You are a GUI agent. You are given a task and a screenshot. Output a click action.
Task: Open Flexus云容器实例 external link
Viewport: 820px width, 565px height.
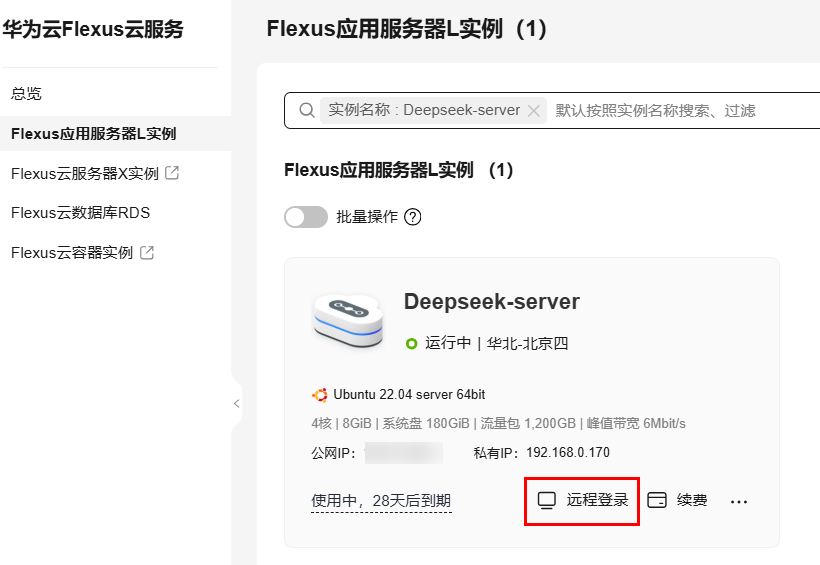click(x=82, y=252)
